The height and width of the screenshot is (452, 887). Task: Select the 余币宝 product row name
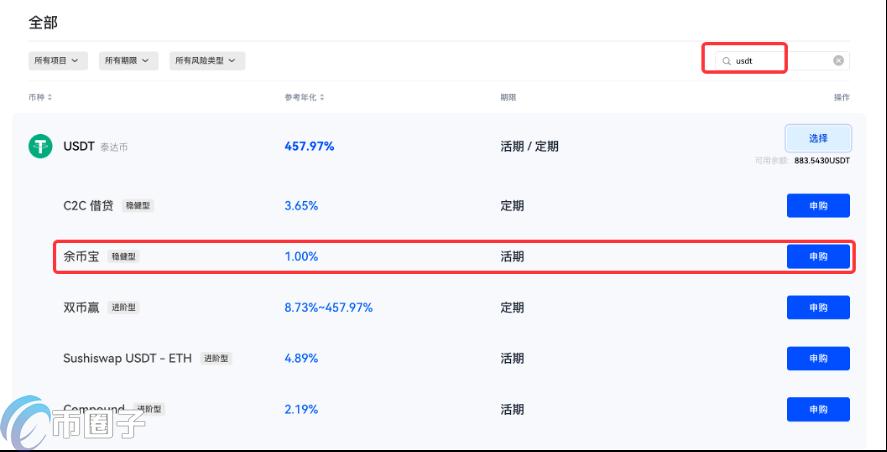click(x=81, y=257)
